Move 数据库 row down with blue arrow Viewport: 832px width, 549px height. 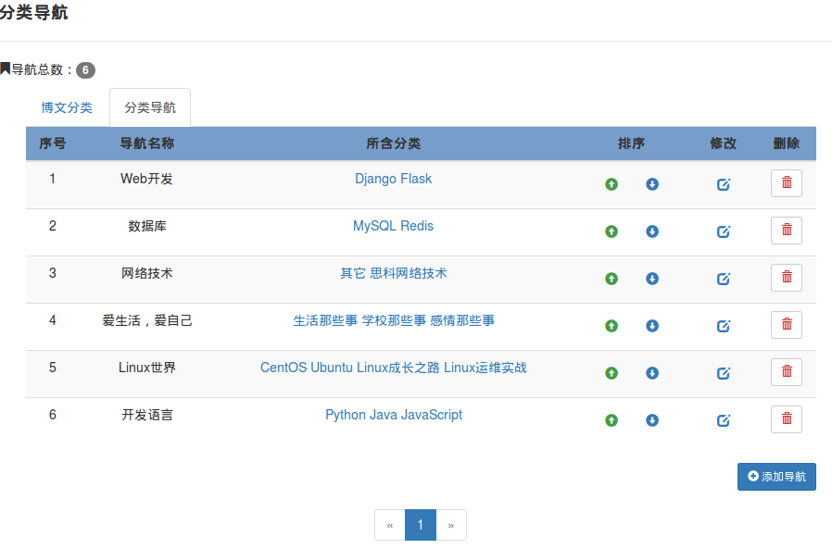click(x=652, y=231)
